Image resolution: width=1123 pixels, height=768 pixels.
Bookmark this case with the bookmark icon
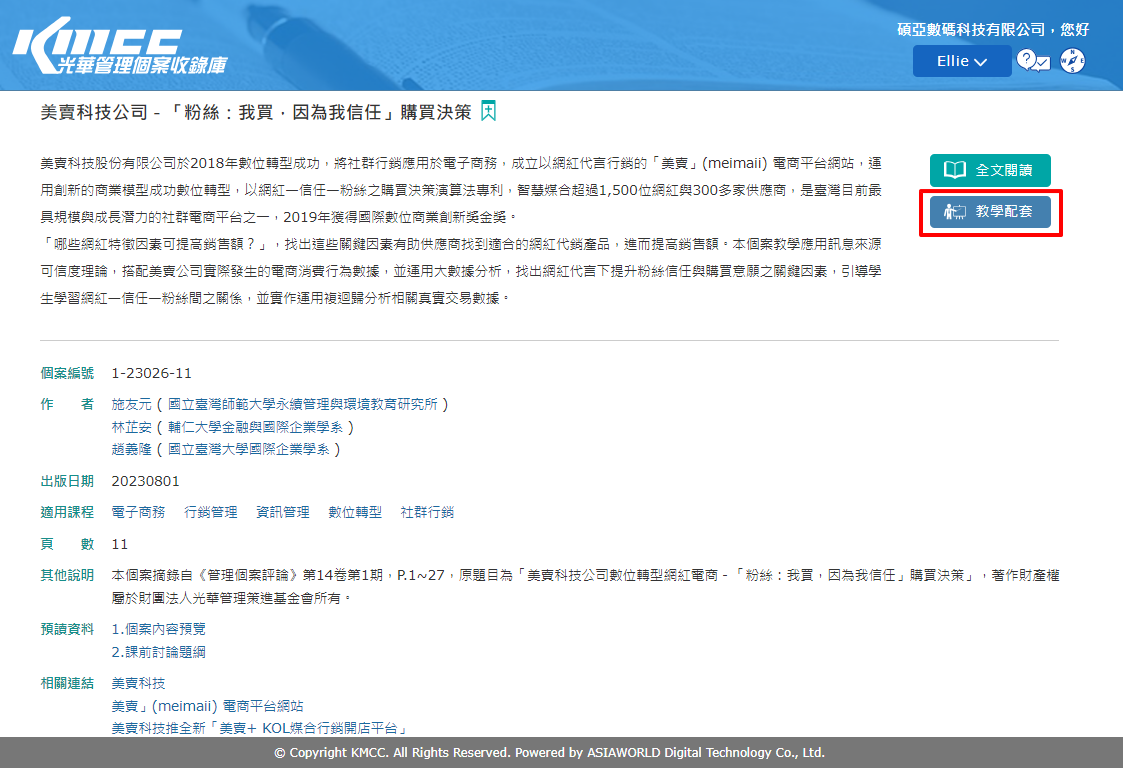click(488, 111)
